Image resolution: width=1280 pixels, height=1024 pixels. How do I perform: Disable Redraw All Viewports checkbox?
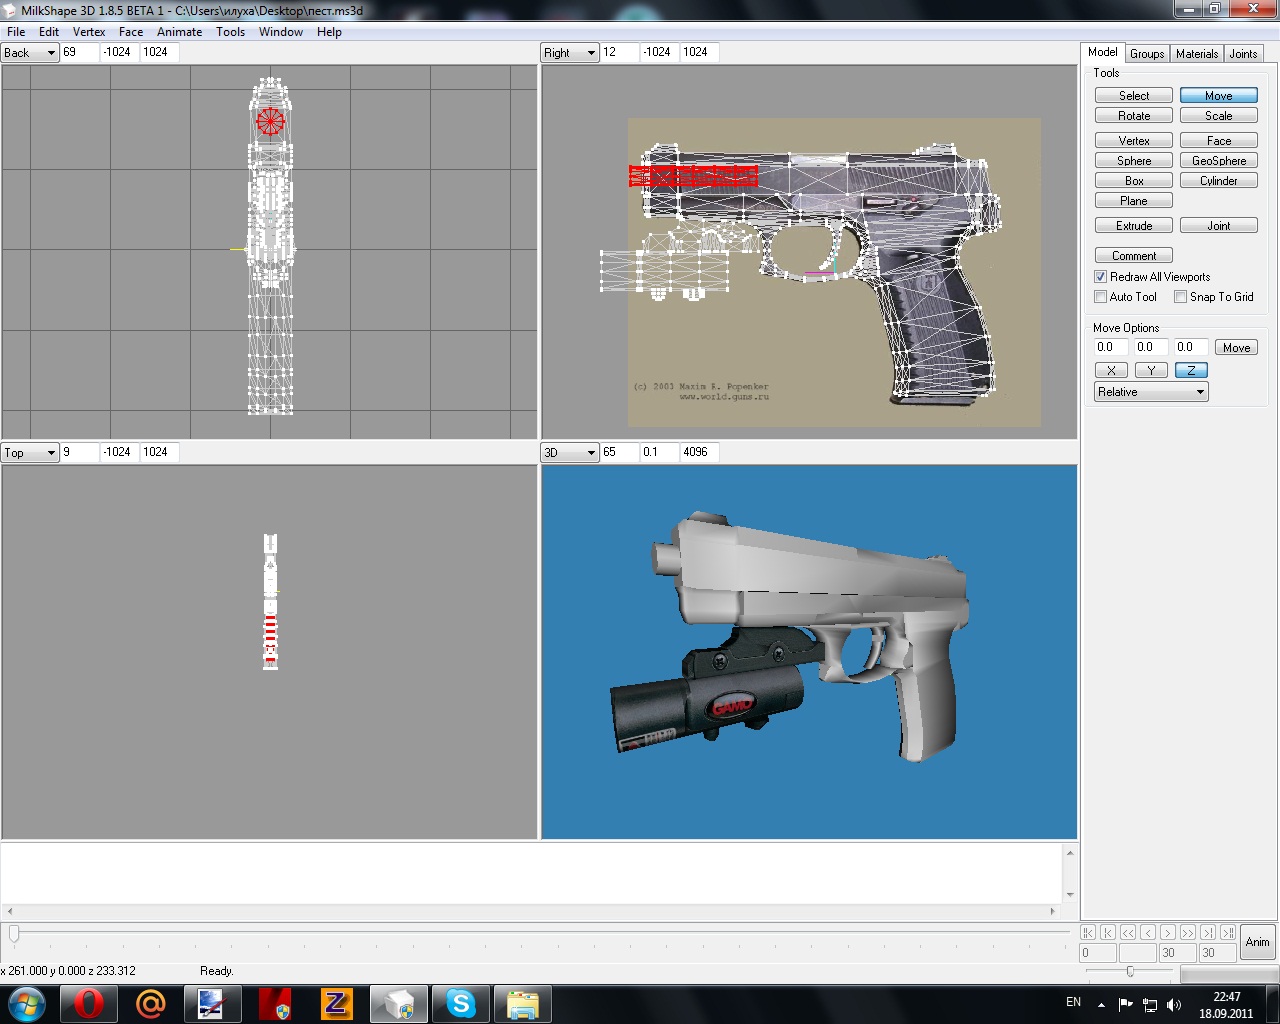(x=1101, y=277)
